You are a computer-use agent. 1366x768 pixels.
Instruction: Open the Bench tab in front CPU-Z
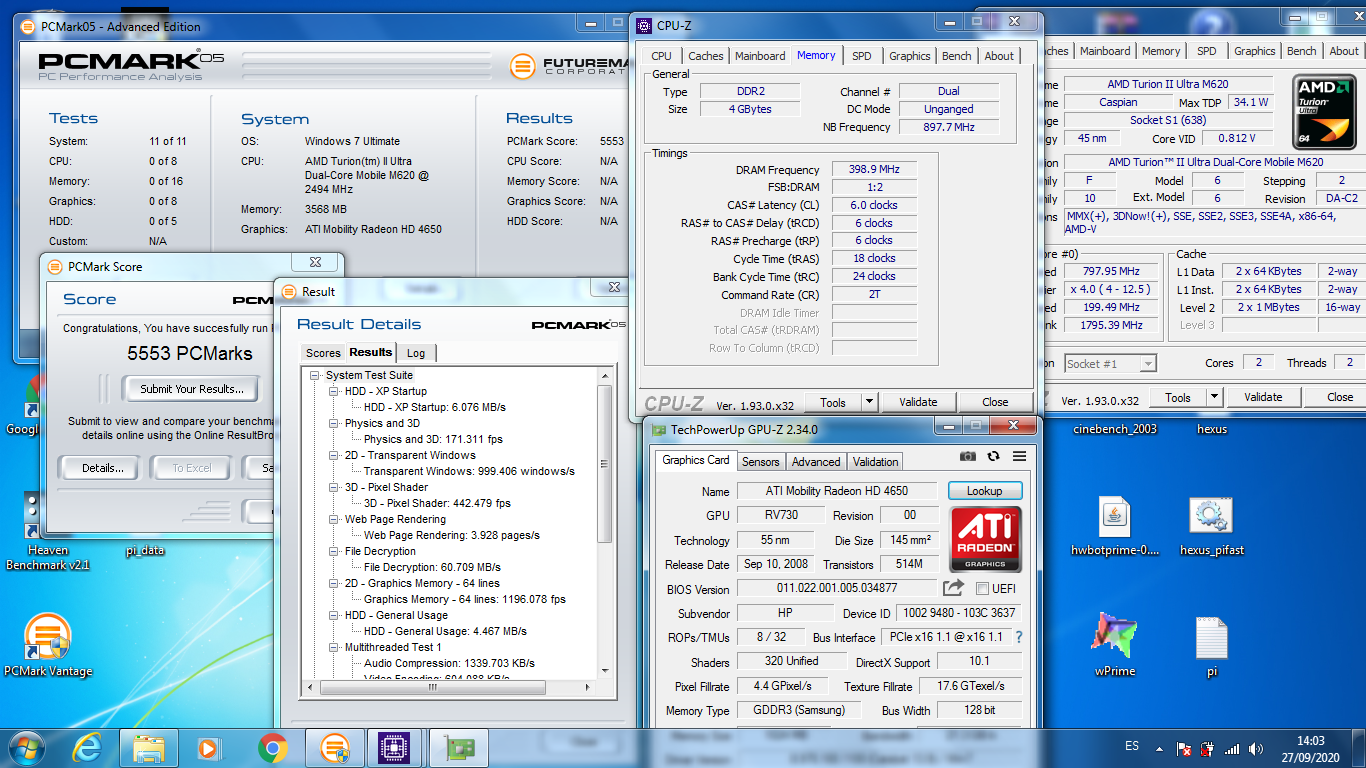point(956,56)
